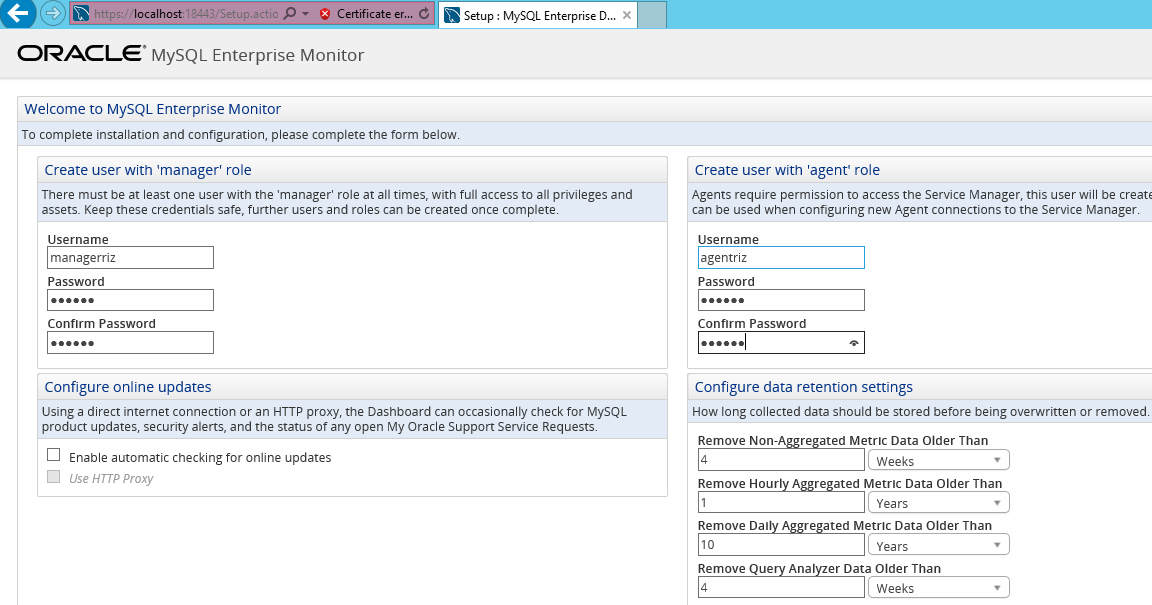Click the manager Confirm Password field
Image resolution: width=1152 pixels, height=605 pixels.
[131, 343]
